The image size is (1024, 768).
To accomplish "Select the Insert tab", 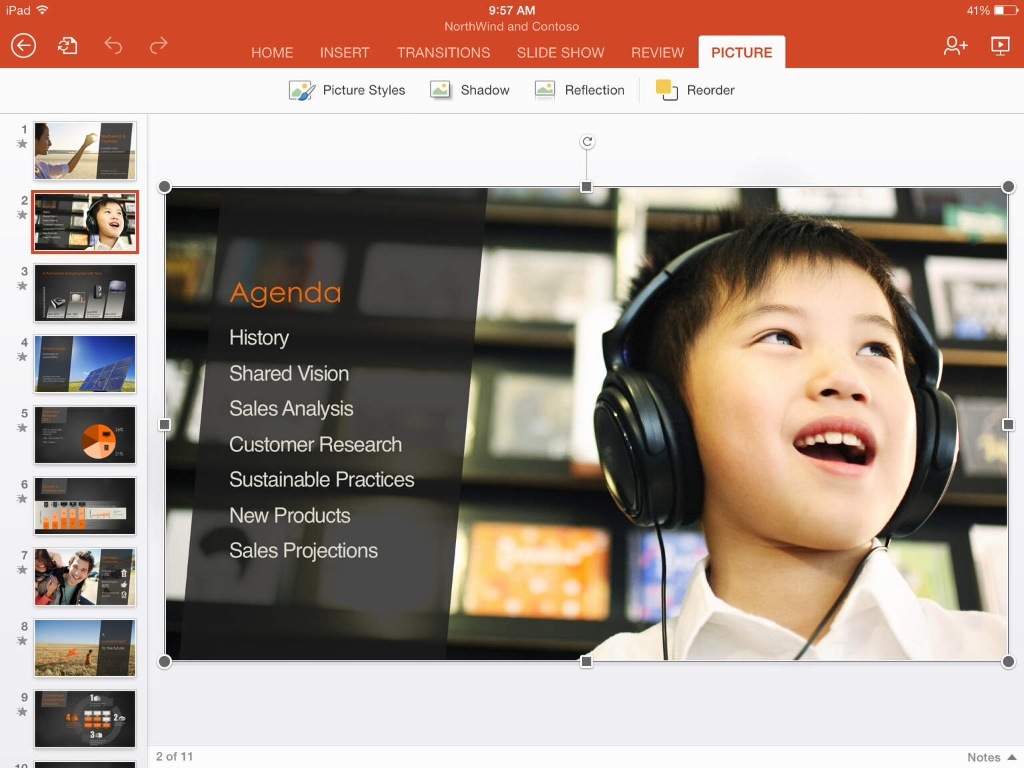I will (344, 52).
